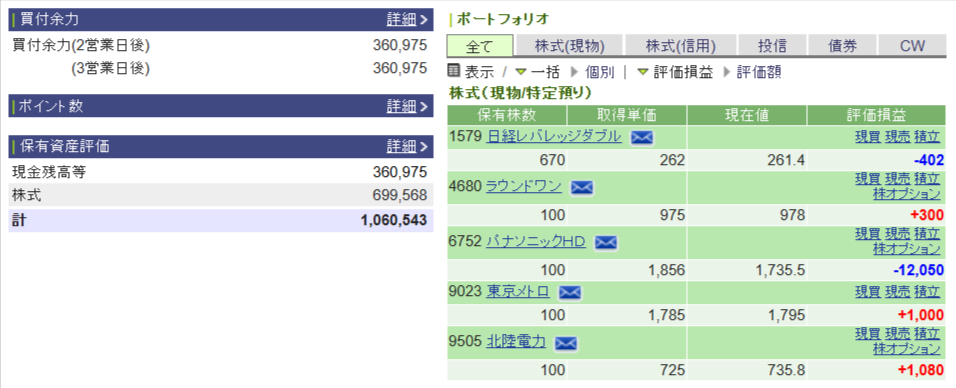Image resolution: width=956 pixels, height=388 pixels.
Task: Open 詳細 link for ポイント数
Action: click(x=401, y=106)
